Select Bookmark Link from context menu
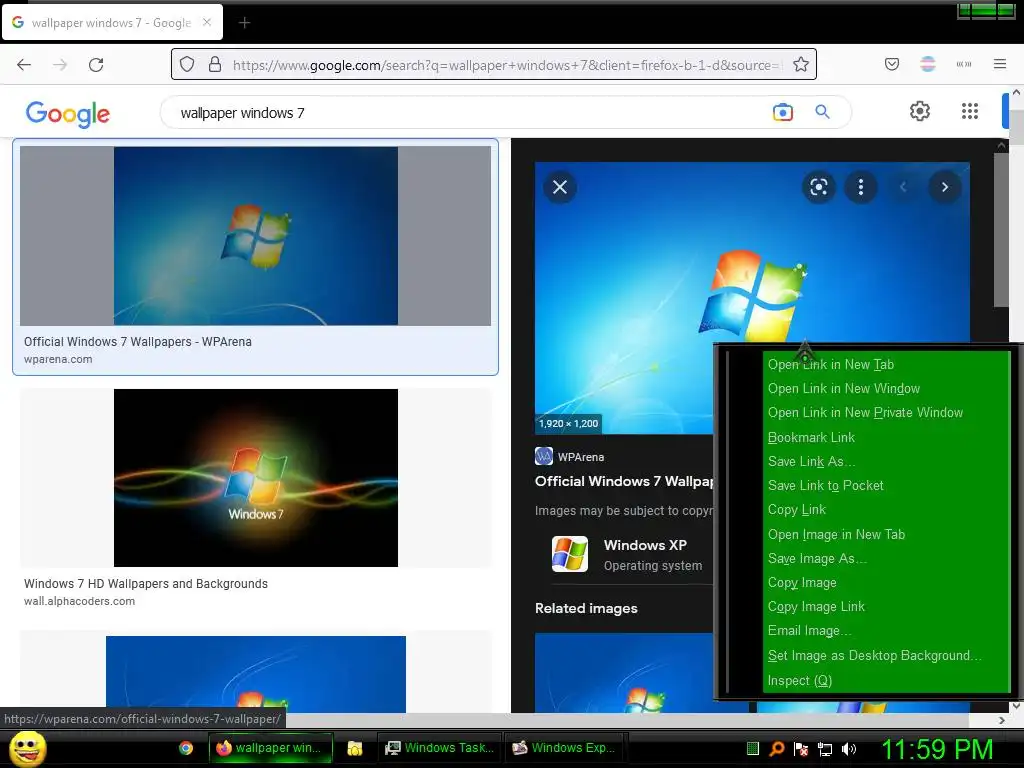This screenshot has height=768, width=1024. click(886, 438)
